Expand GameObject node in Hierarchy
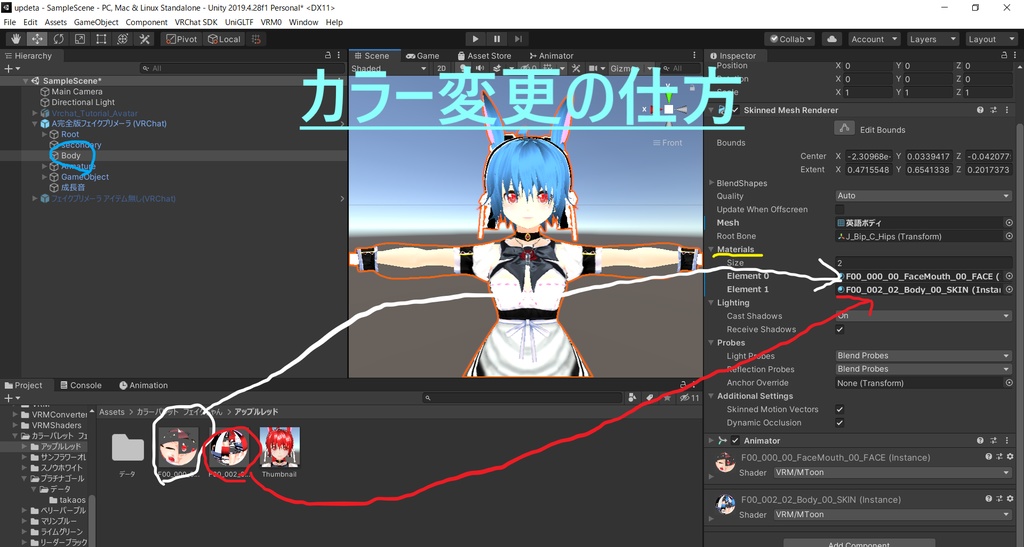This screenshot has height=547, width=1024. pyautogui.click(x=45, y=177)
